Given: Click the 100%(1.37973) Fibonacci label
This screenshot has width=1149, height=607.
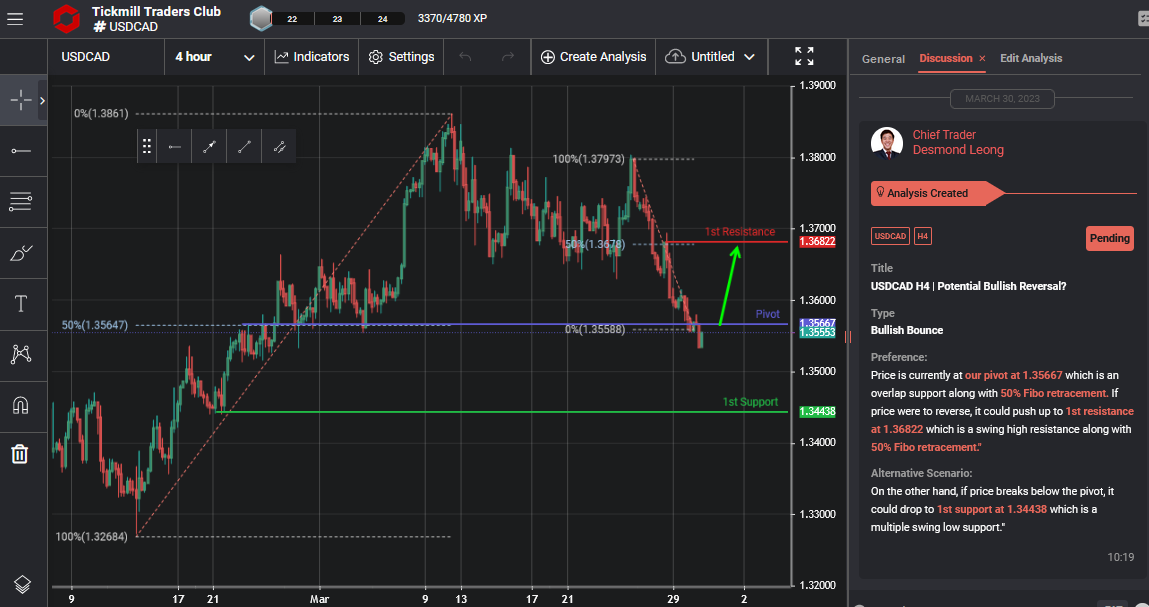Looking at the screenshot, I should pos(588,159).
